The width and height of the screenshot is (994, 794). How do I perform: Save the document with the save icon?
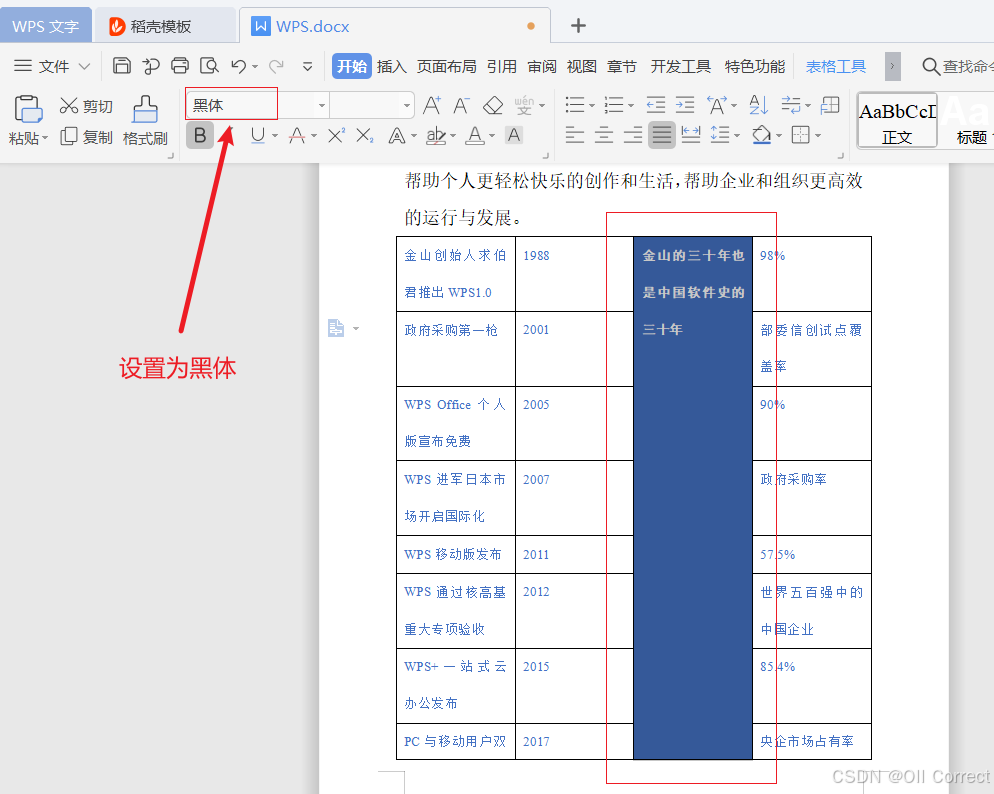point(121,65)
